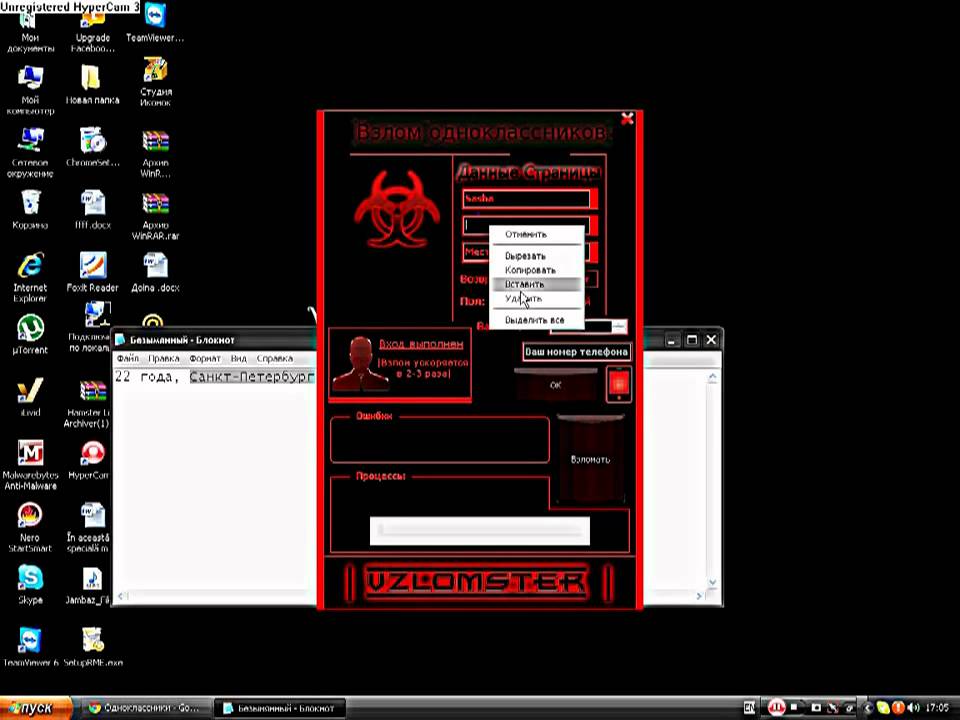960x720 pixels.
Task: Open the Nero StartSmart desktop icon
Action: click(30, 528)
